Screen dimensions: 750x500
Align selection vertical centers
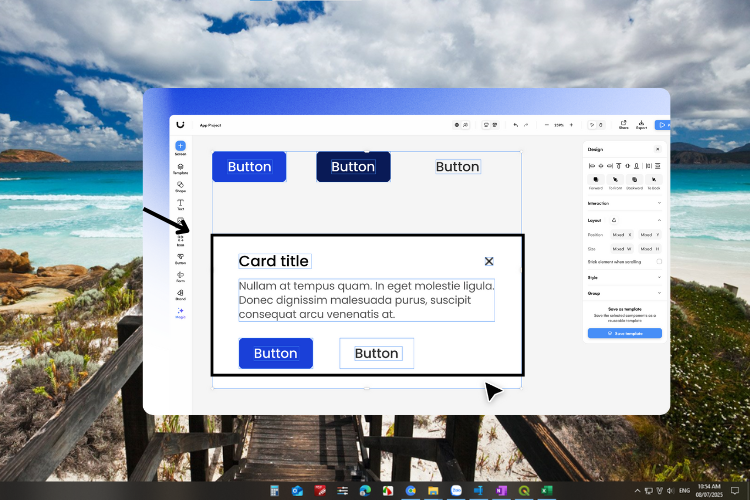628,166
